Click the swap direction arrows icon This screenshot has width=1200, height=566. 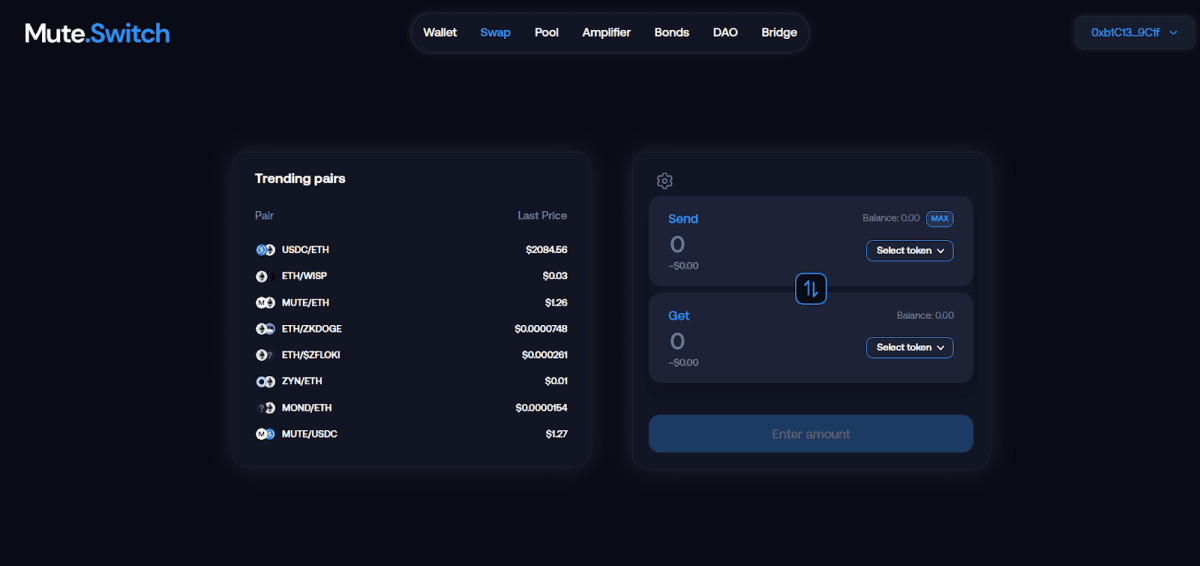tap(811, 289)
